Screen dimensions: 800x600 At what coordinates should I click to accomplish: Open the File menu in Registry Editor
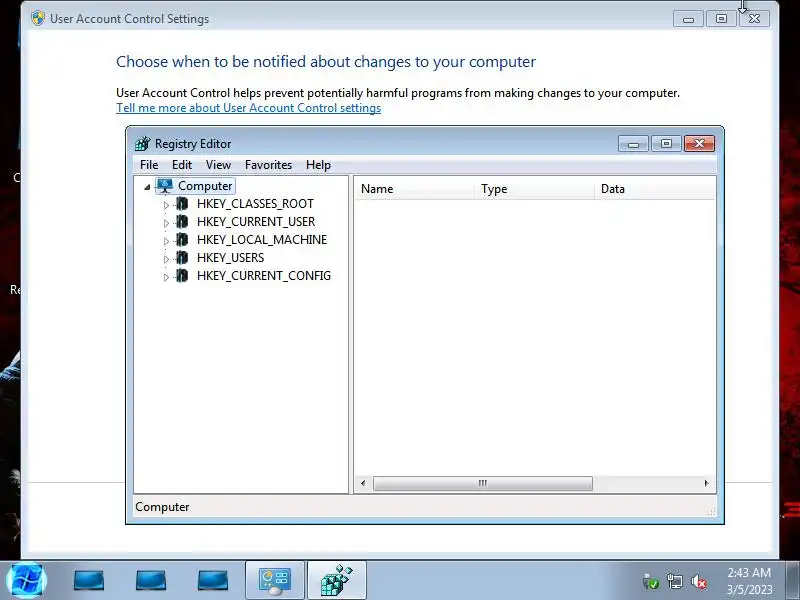(149, 165)
